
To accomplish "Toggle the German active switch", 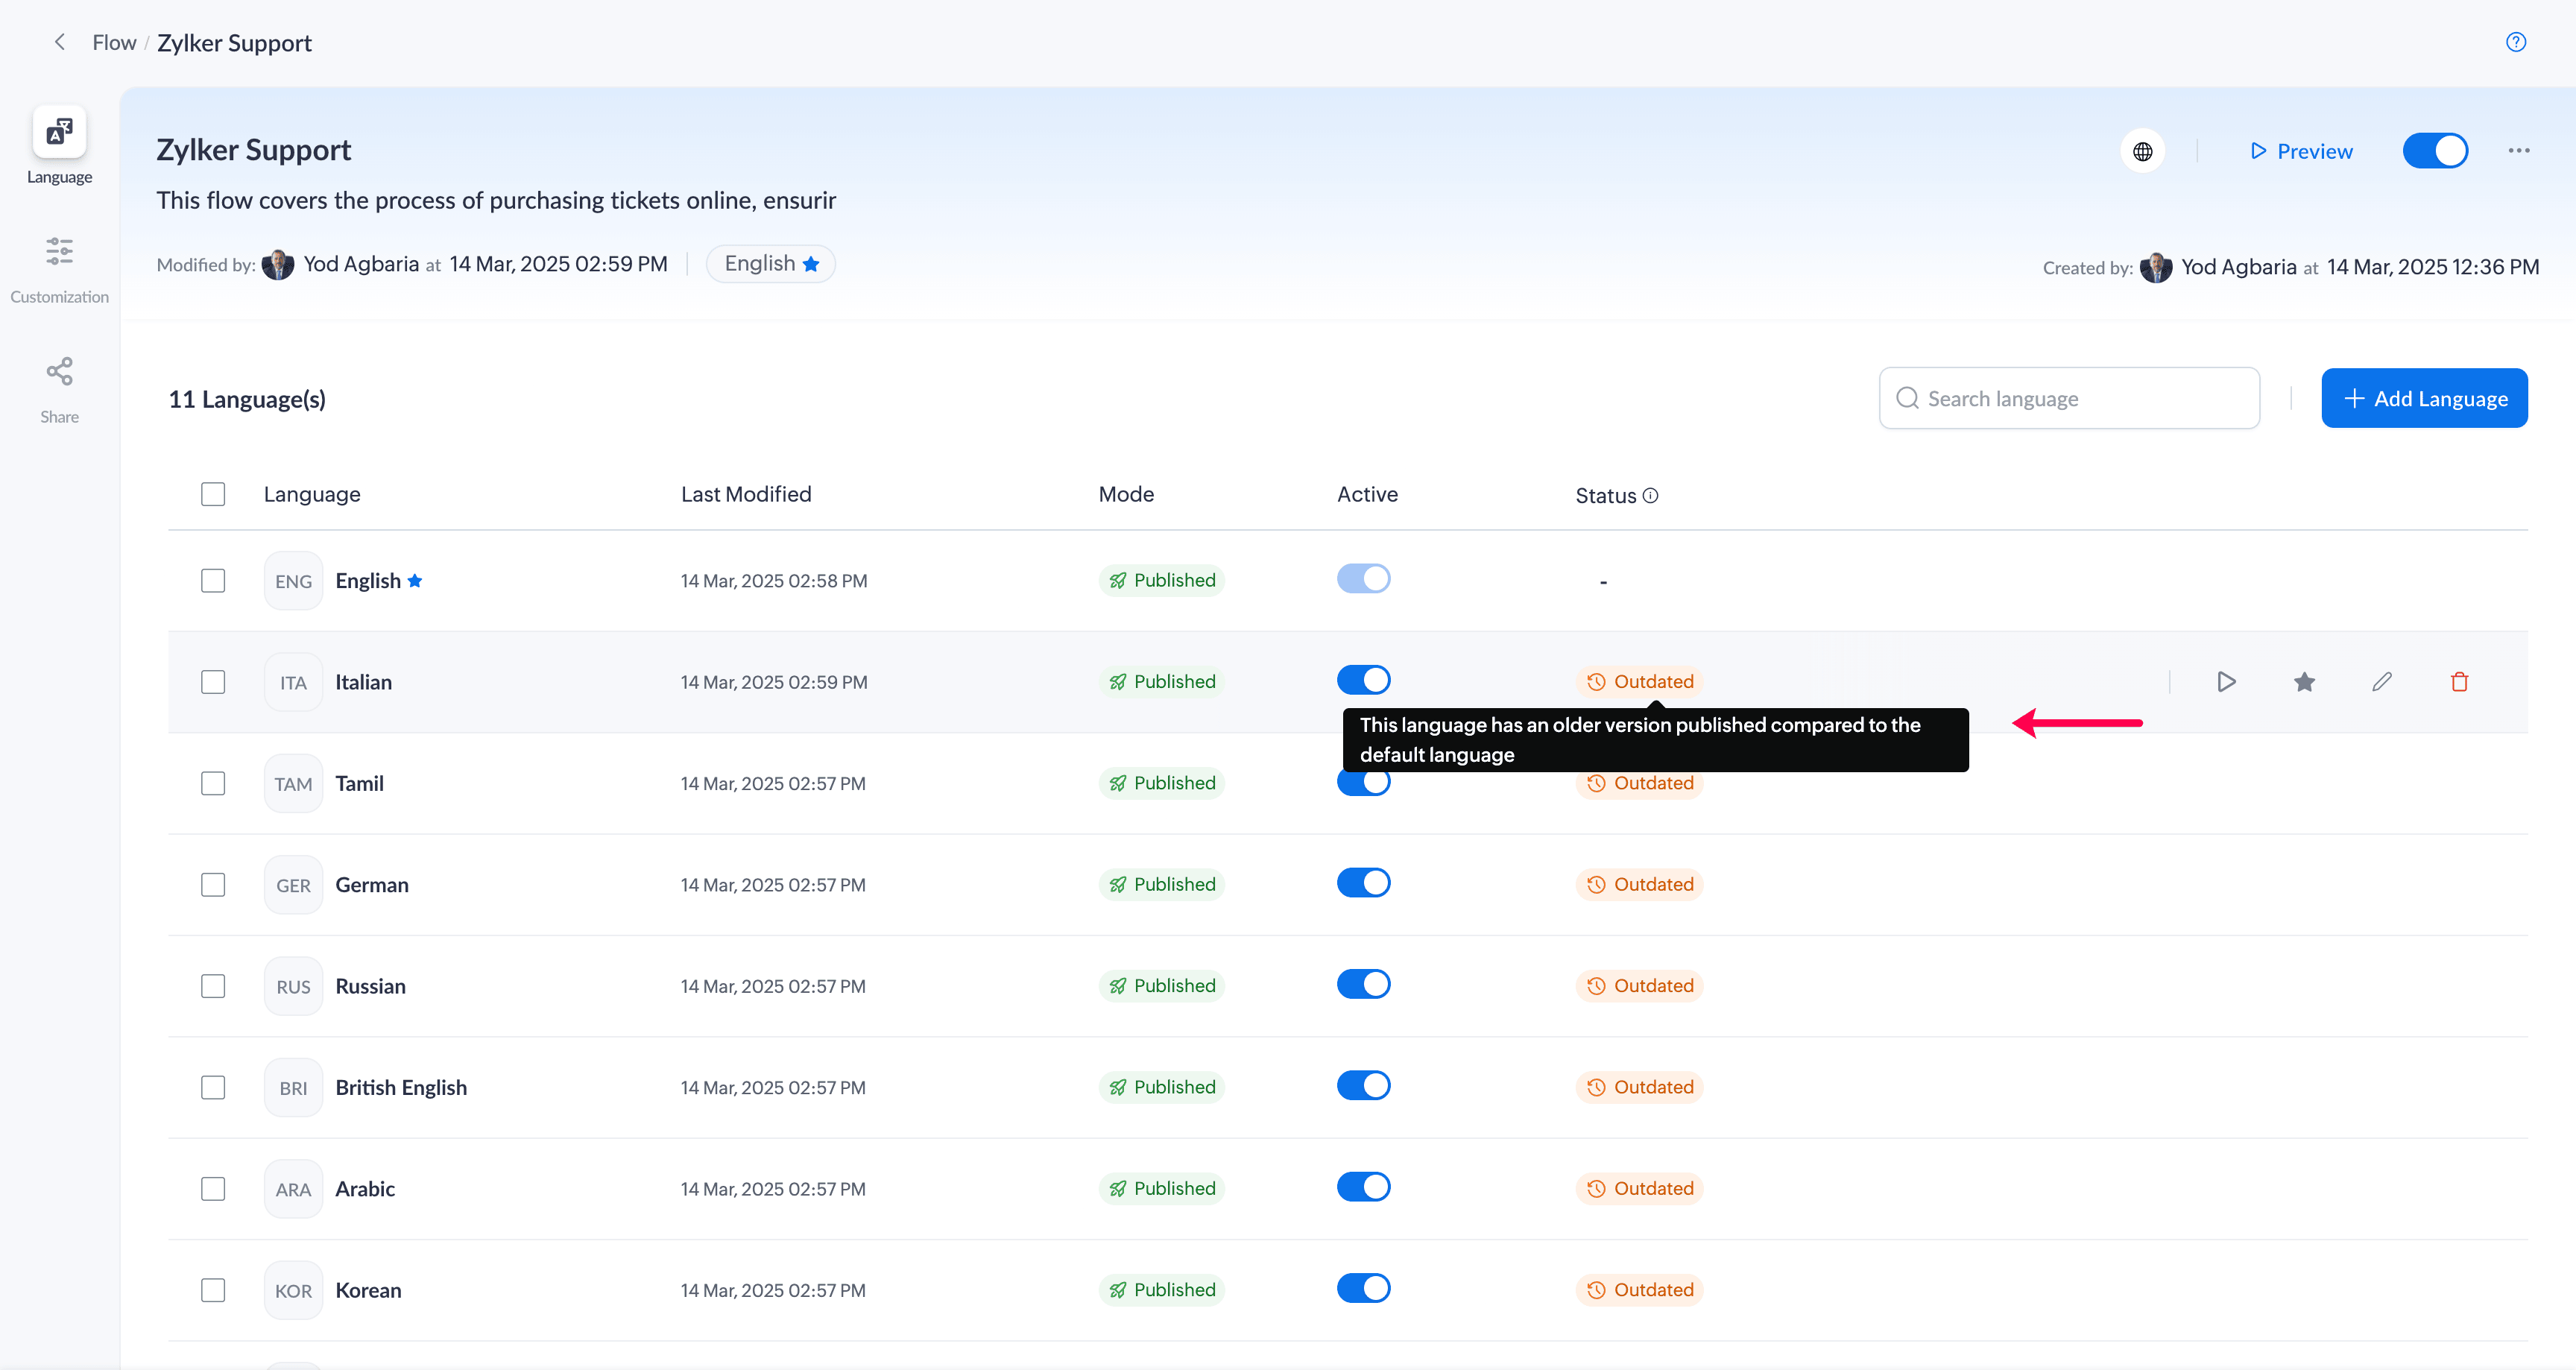I will tap(1363, 883).
